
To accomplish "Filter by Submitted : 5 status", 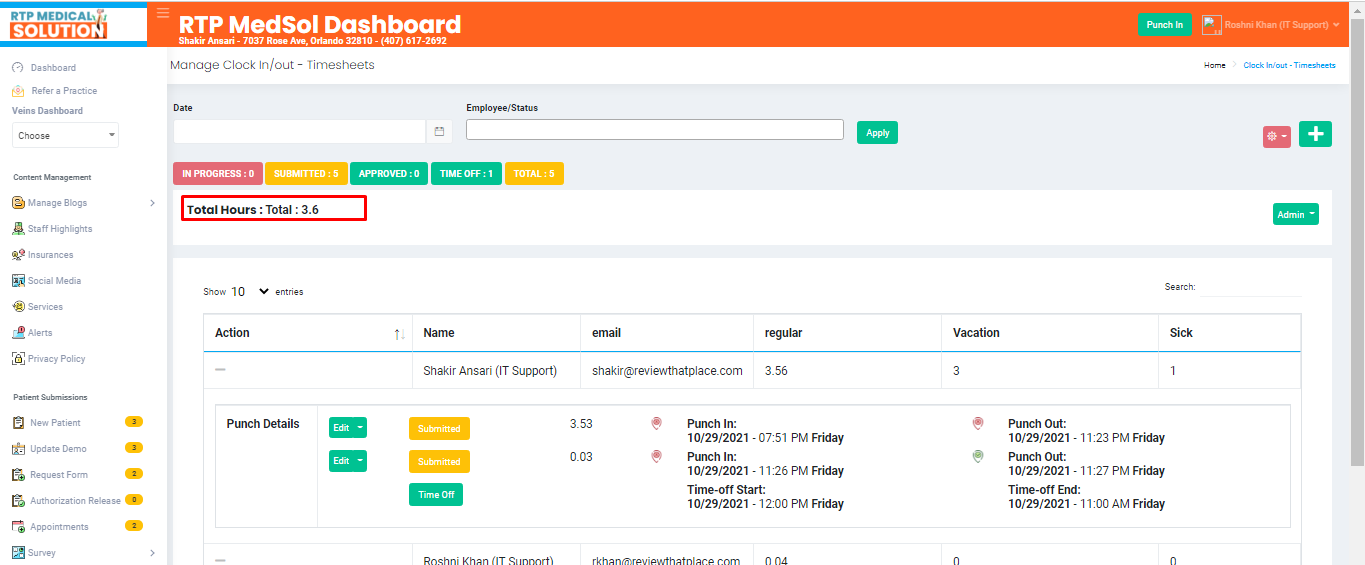I will tap(306, 174).
